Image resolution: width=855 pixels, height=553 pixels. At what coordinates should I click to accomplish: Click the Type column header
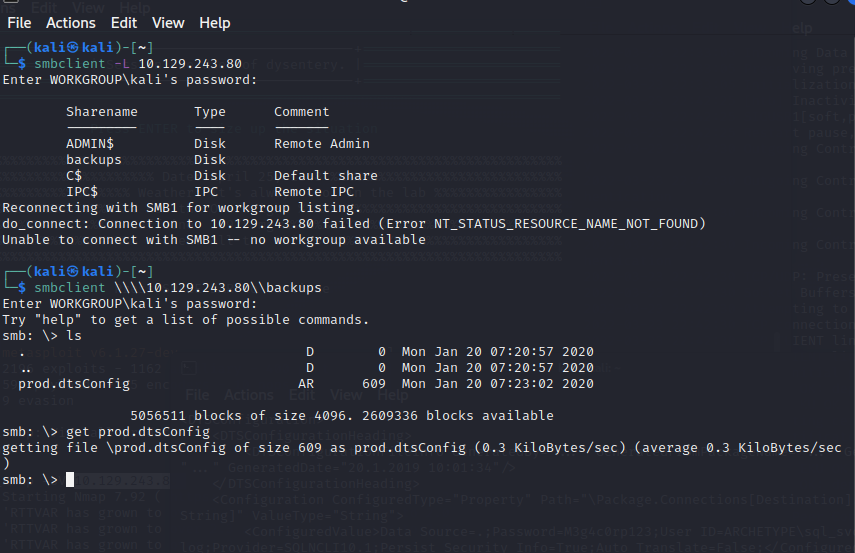(210, 112)
